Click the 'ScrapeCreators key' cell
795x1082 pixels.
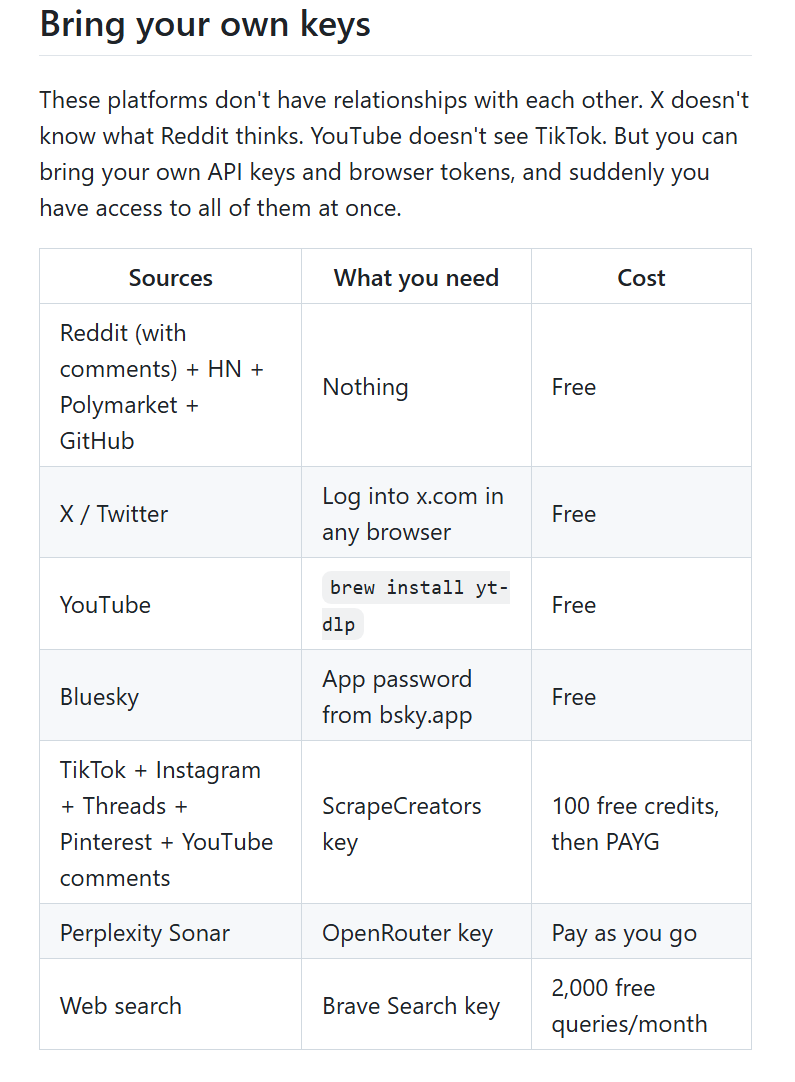(x=416, y=823)
